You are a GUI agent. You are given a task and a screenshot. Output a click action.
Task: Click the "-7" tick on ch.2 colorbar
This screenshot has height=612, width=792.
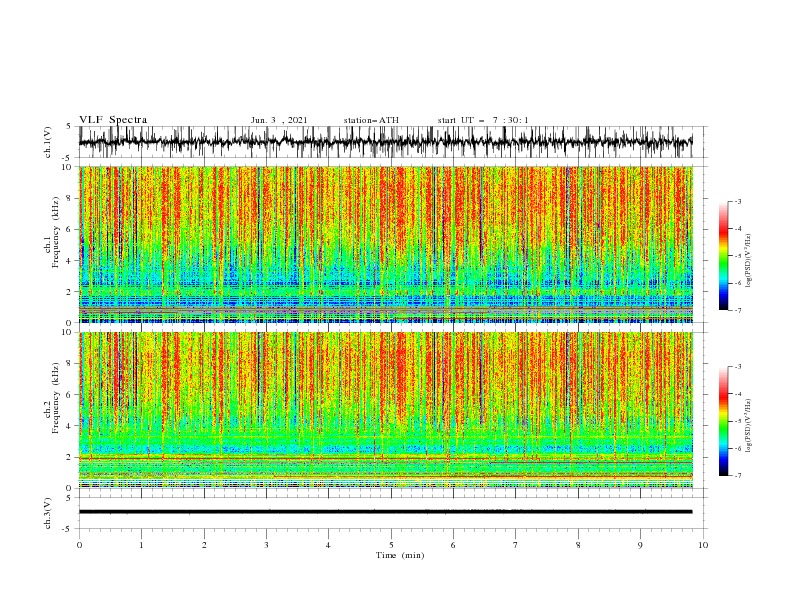pos(737,476)
